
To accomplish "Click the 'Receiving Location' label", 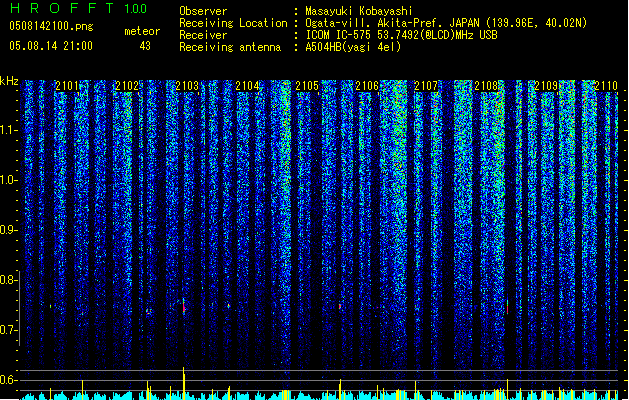I will pos(233,23).
